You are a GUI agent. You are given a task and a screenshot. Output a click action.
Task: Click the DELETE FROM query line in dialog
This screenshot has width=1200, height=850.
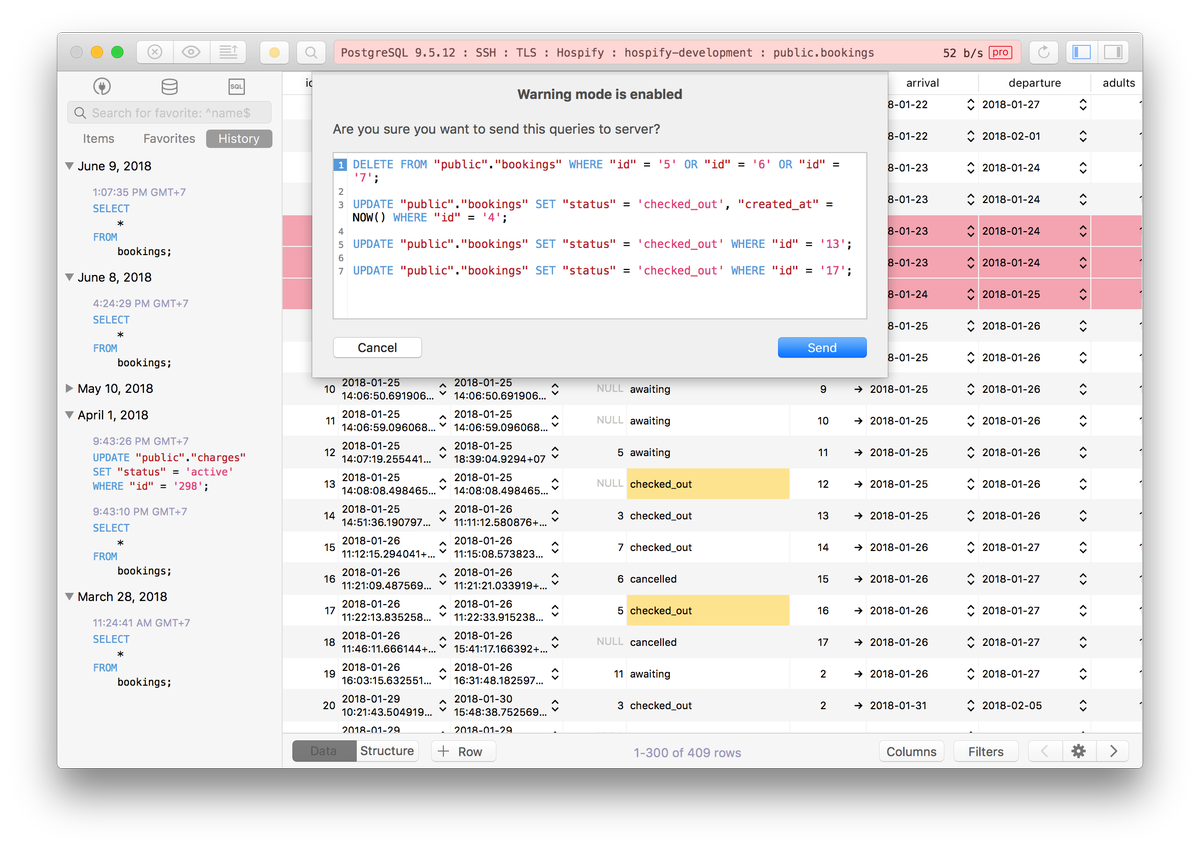pos(598,170)
